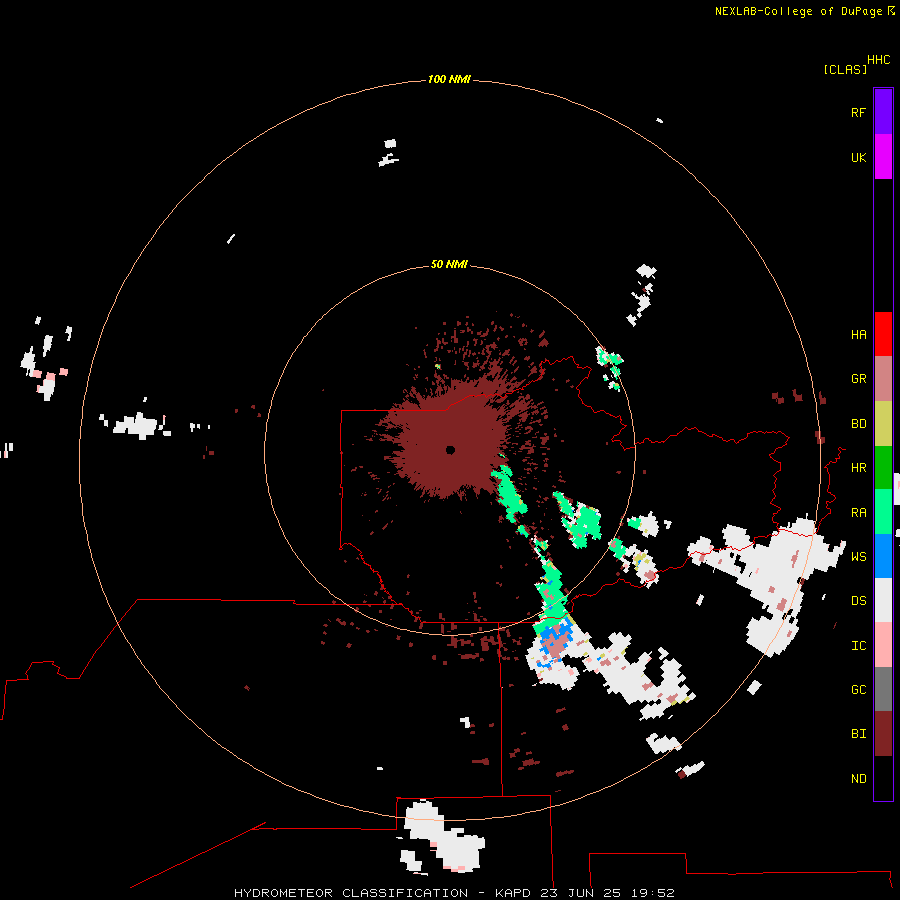The height and width of the screenshot is (900, 900).
Task: Click the WS legend label
Action: (x=858, y=556)
